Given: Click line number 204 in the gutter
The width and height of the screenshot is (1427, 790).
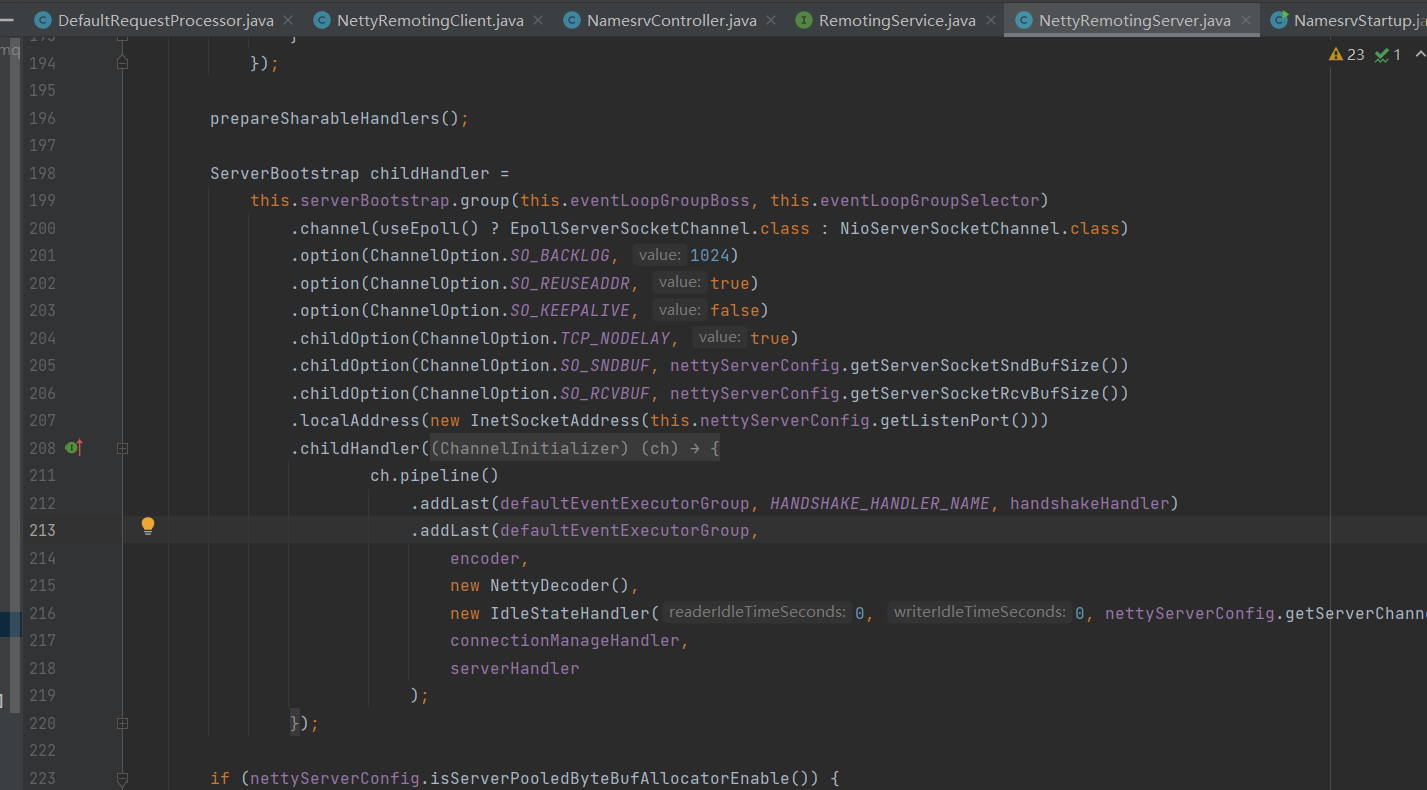Looking at the screenshot, I should click(x=42, y=338).
